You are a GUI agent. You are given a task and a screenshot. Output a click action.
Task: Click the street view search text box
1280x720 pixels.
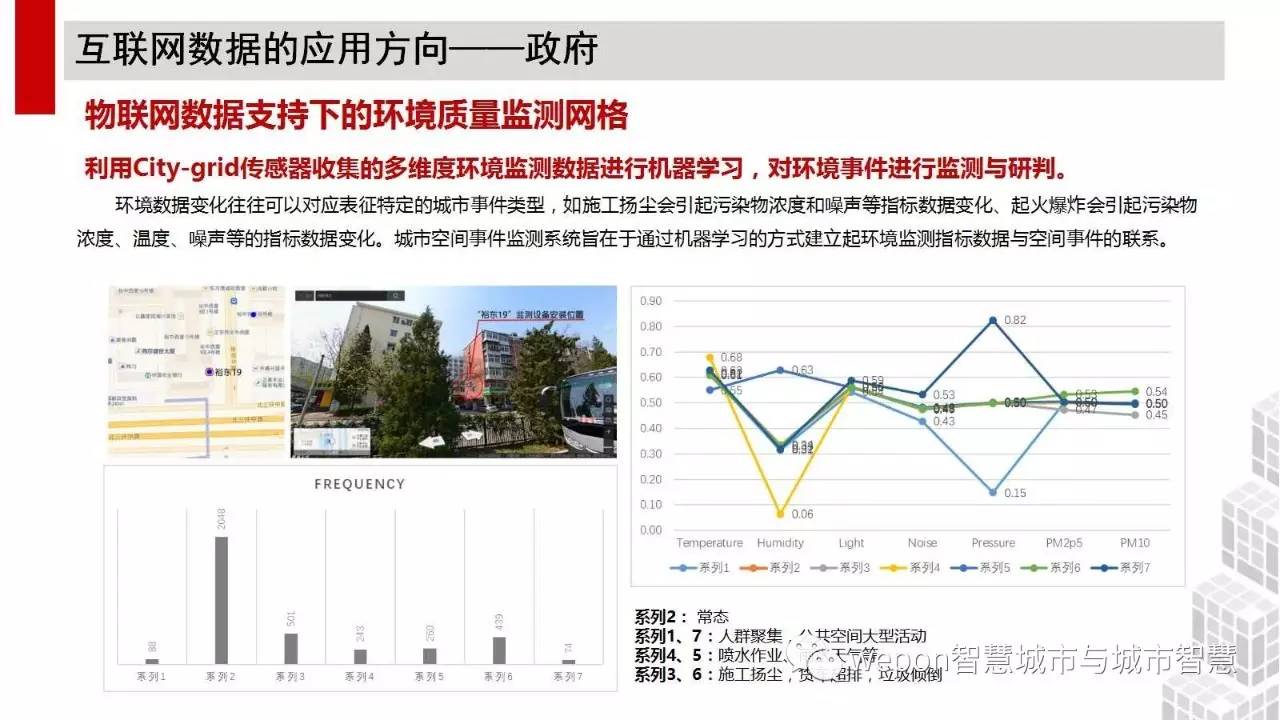pyautogui.click(x=350, y=297)
